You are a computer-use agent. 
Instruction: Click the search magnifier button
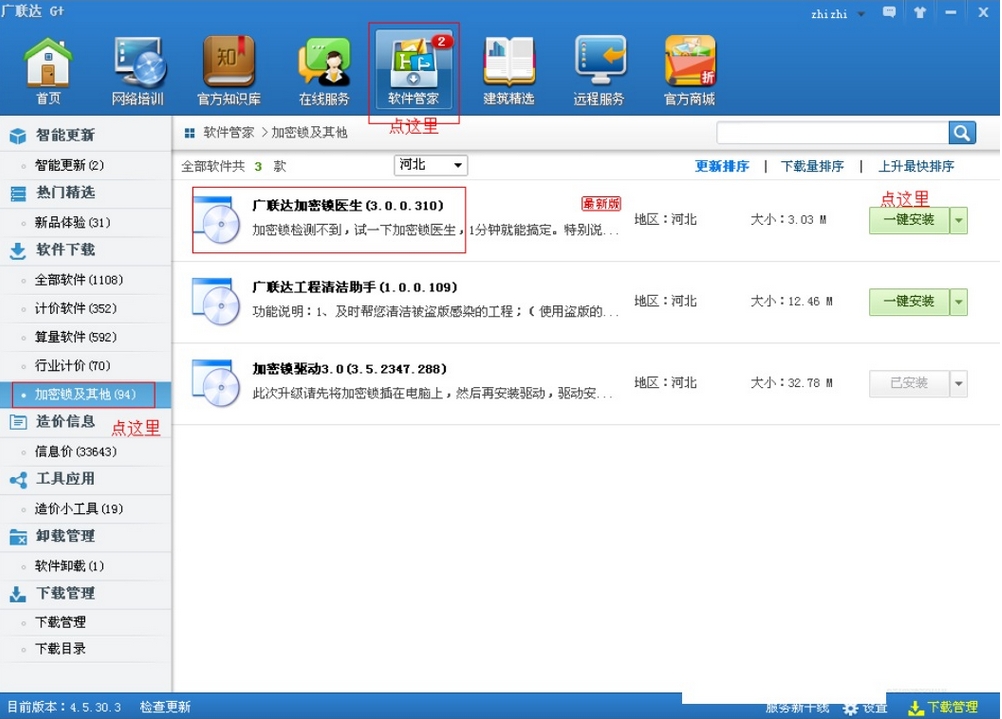tap(962, 133)
